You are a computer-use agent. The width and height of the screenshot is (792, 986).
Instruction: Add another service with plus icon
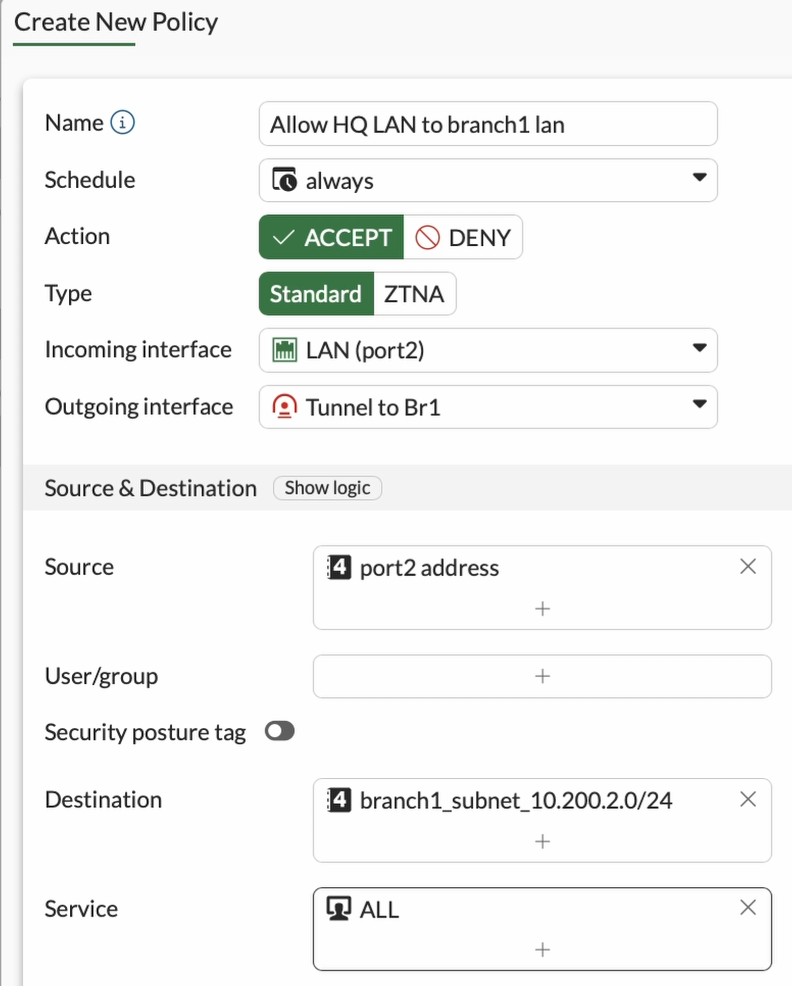point(542,949)
